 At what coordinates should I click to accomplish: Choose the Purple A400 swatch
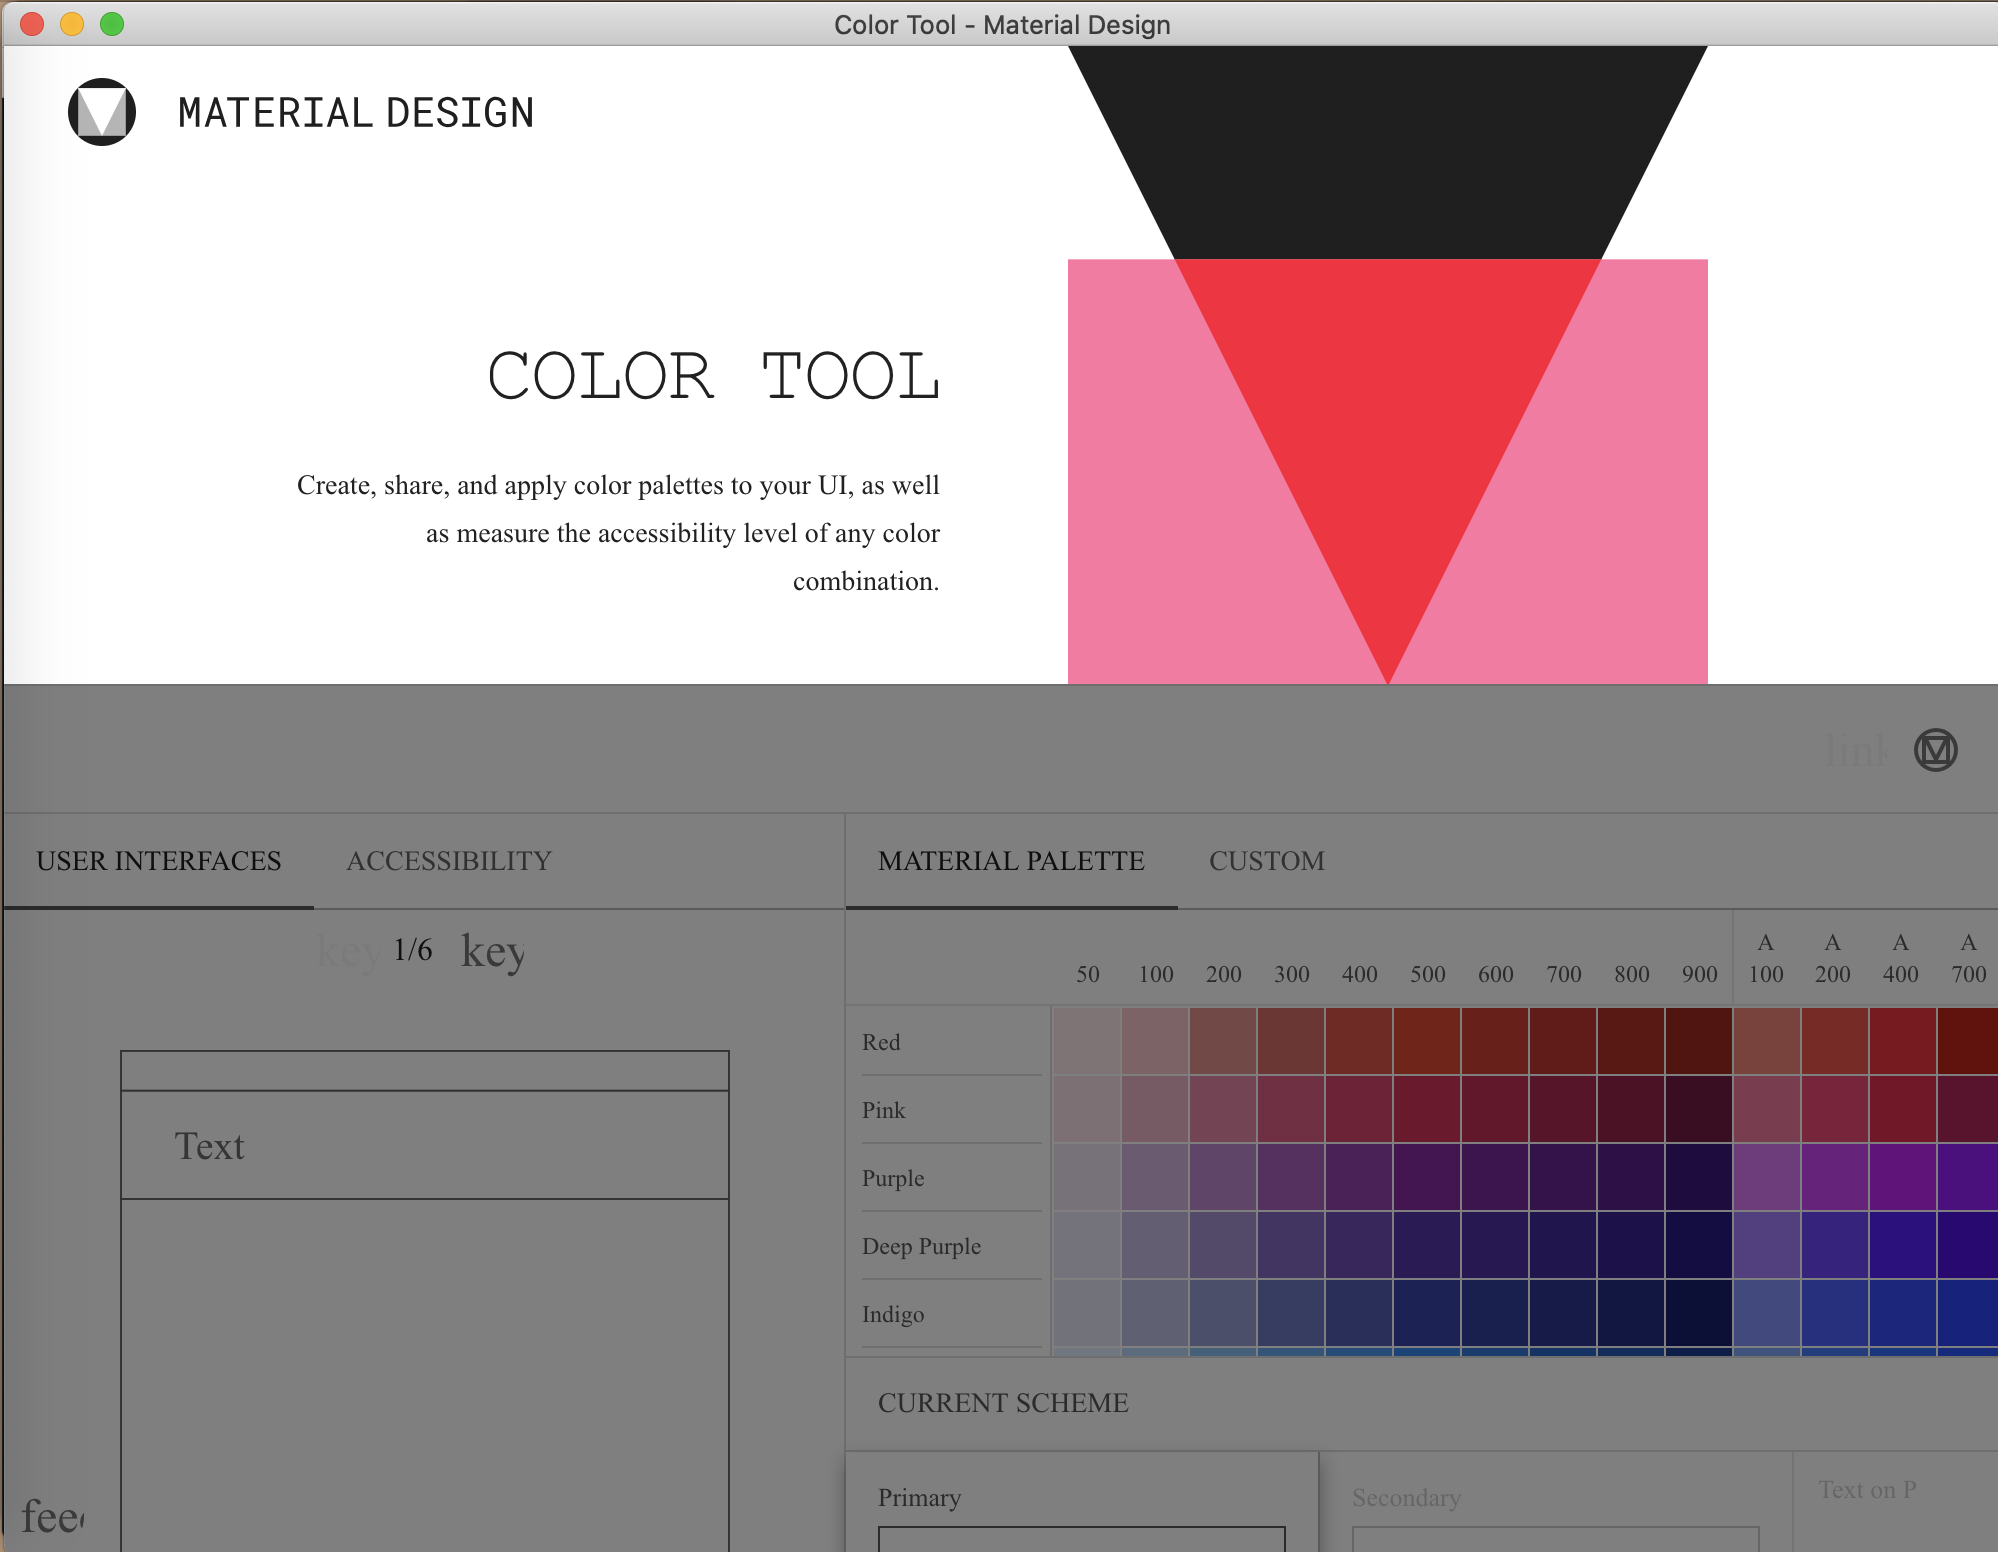coord(1902,1177)
